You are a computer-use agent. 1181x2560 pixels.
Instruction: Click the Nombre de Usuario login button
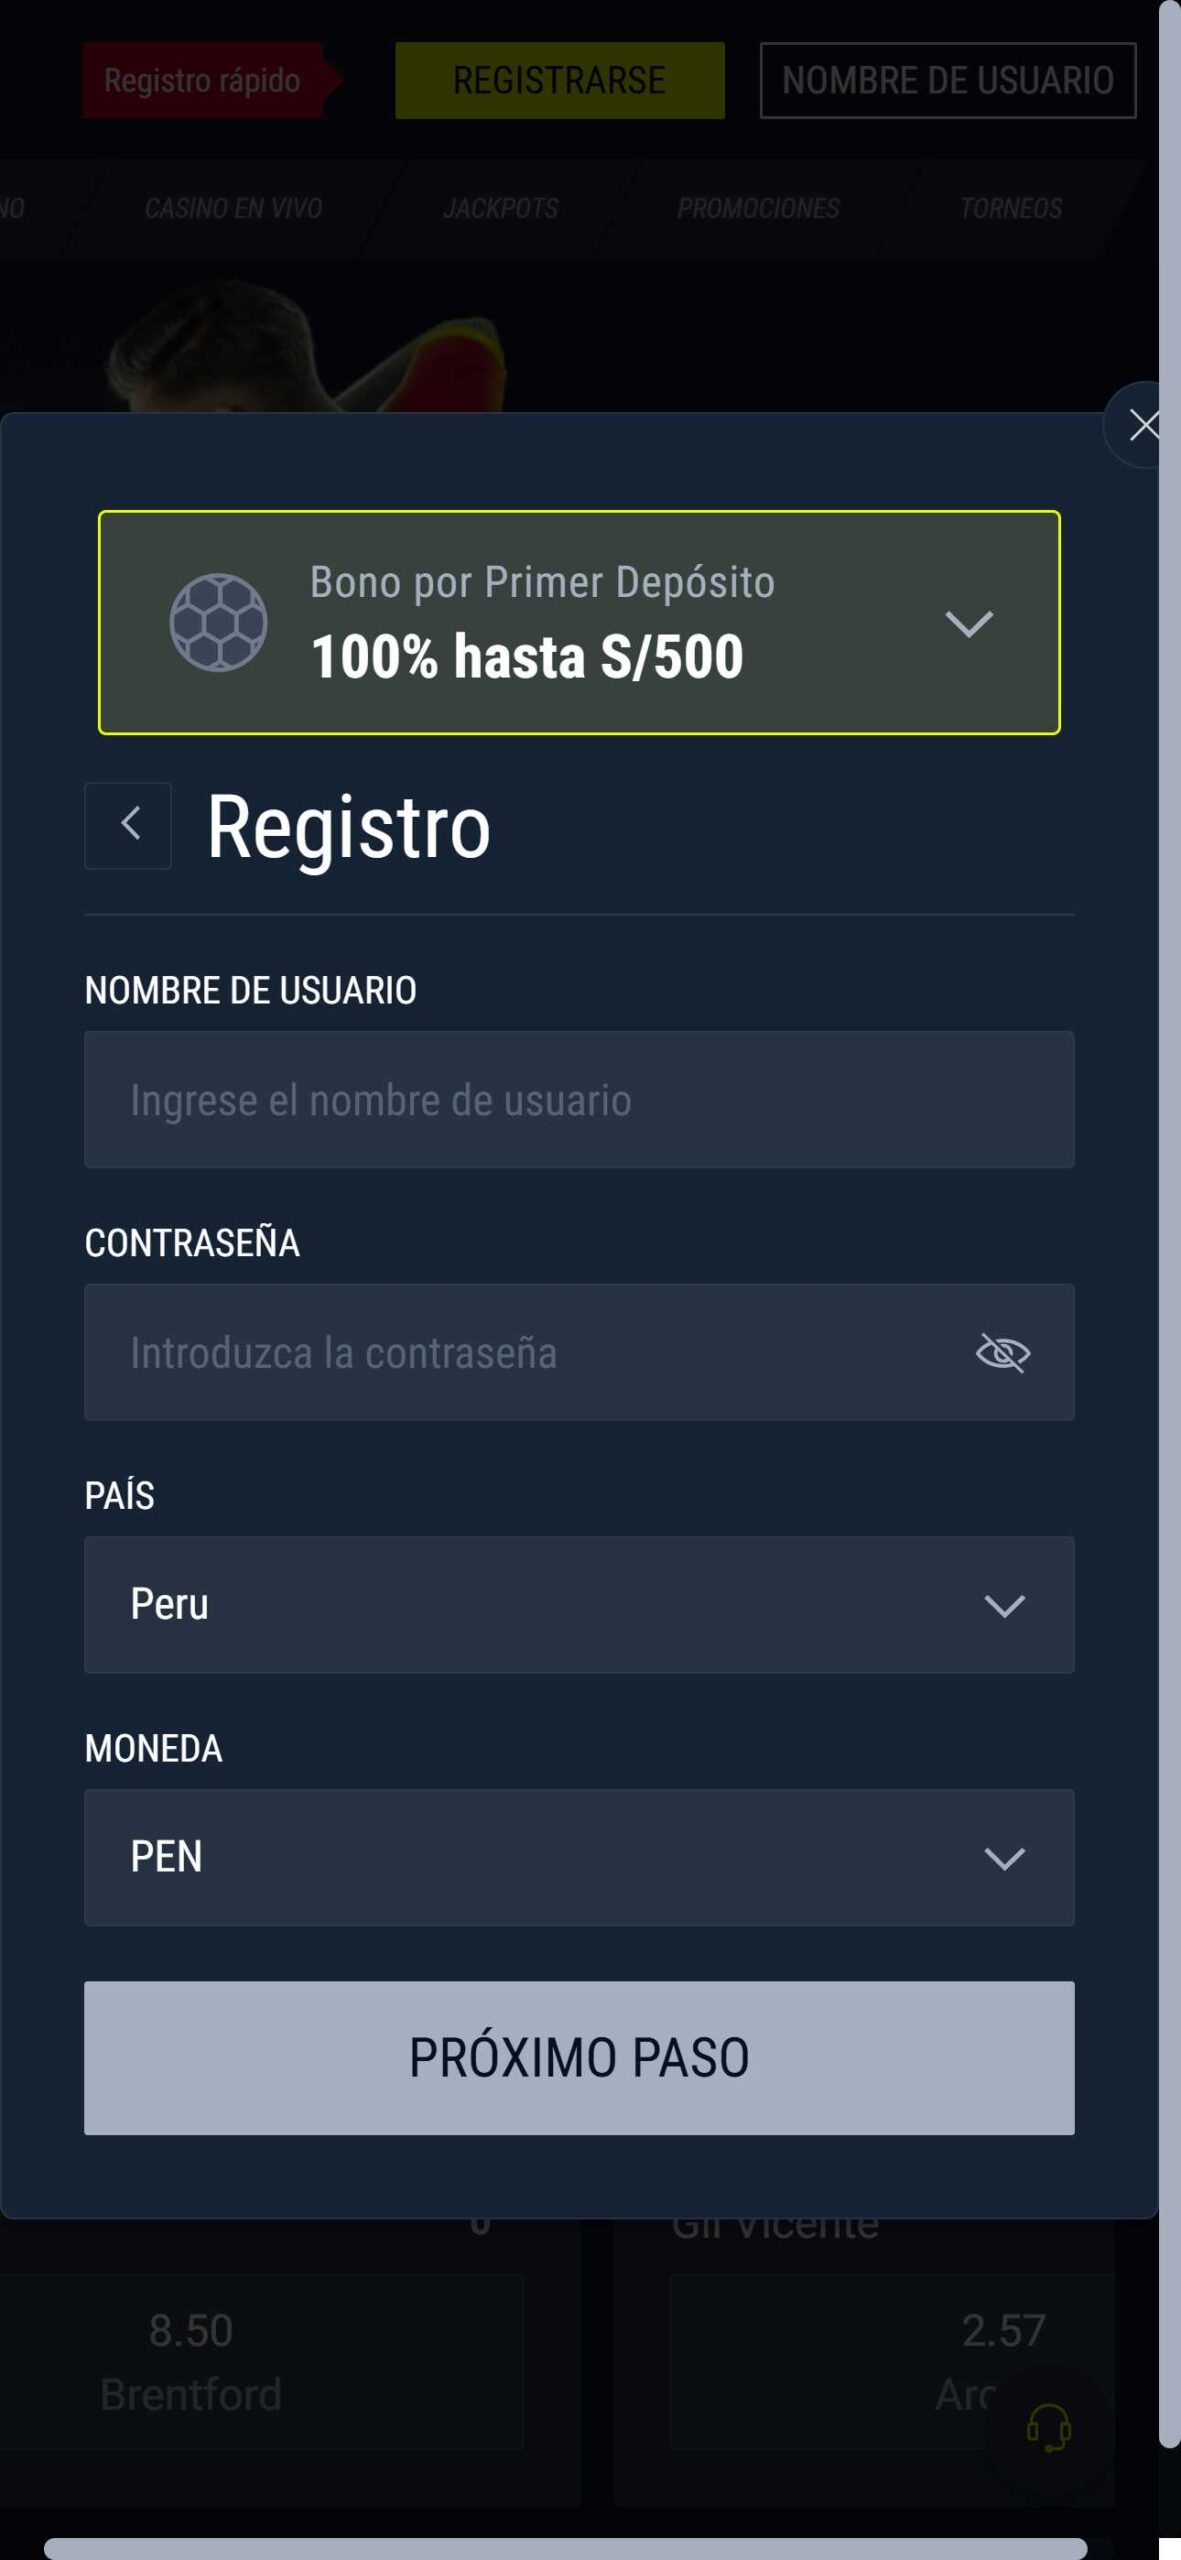(947, 80)
